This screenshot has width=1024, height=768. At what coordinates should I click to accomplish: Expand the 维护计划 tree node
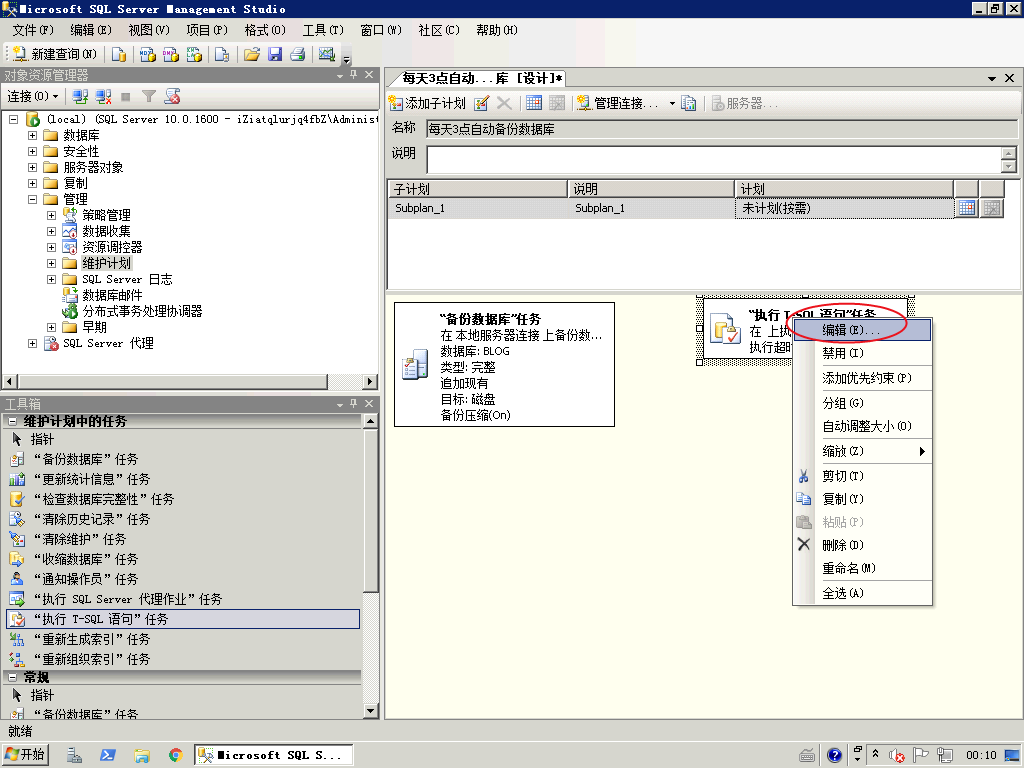click(x=52, y=263)
